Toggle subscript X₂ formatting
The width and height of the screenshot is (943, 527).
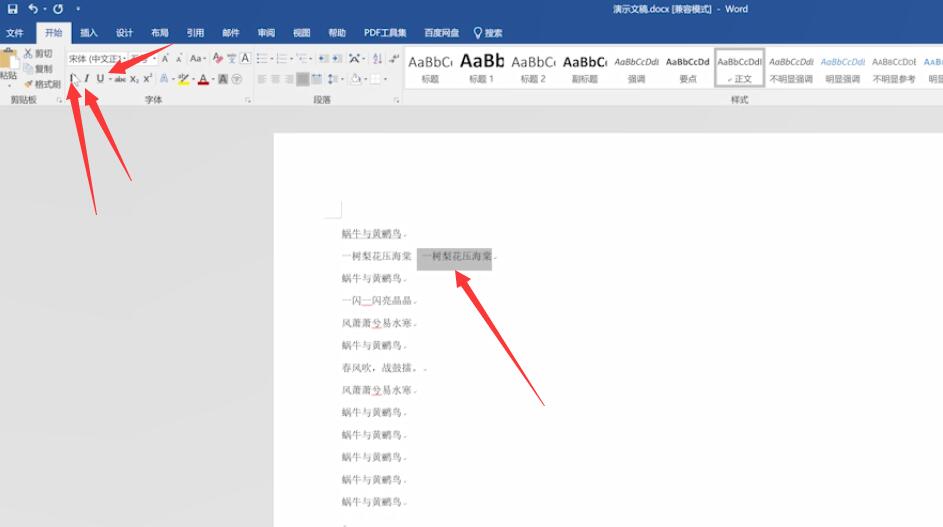click(x=134, y=79)
